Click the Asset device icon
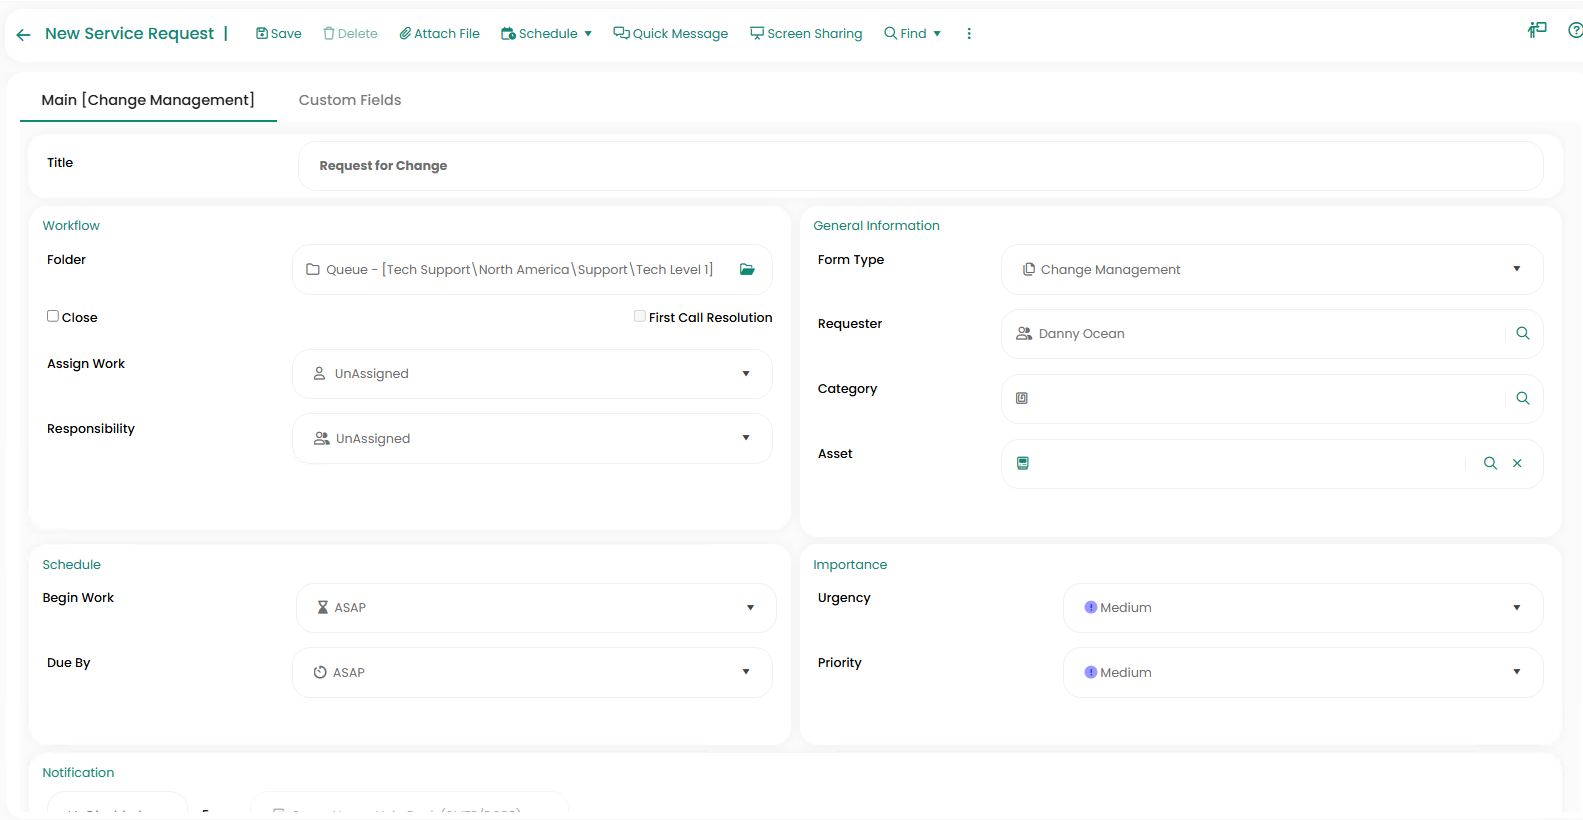This screenshot has height=820, width=1583. [1023, 463]
